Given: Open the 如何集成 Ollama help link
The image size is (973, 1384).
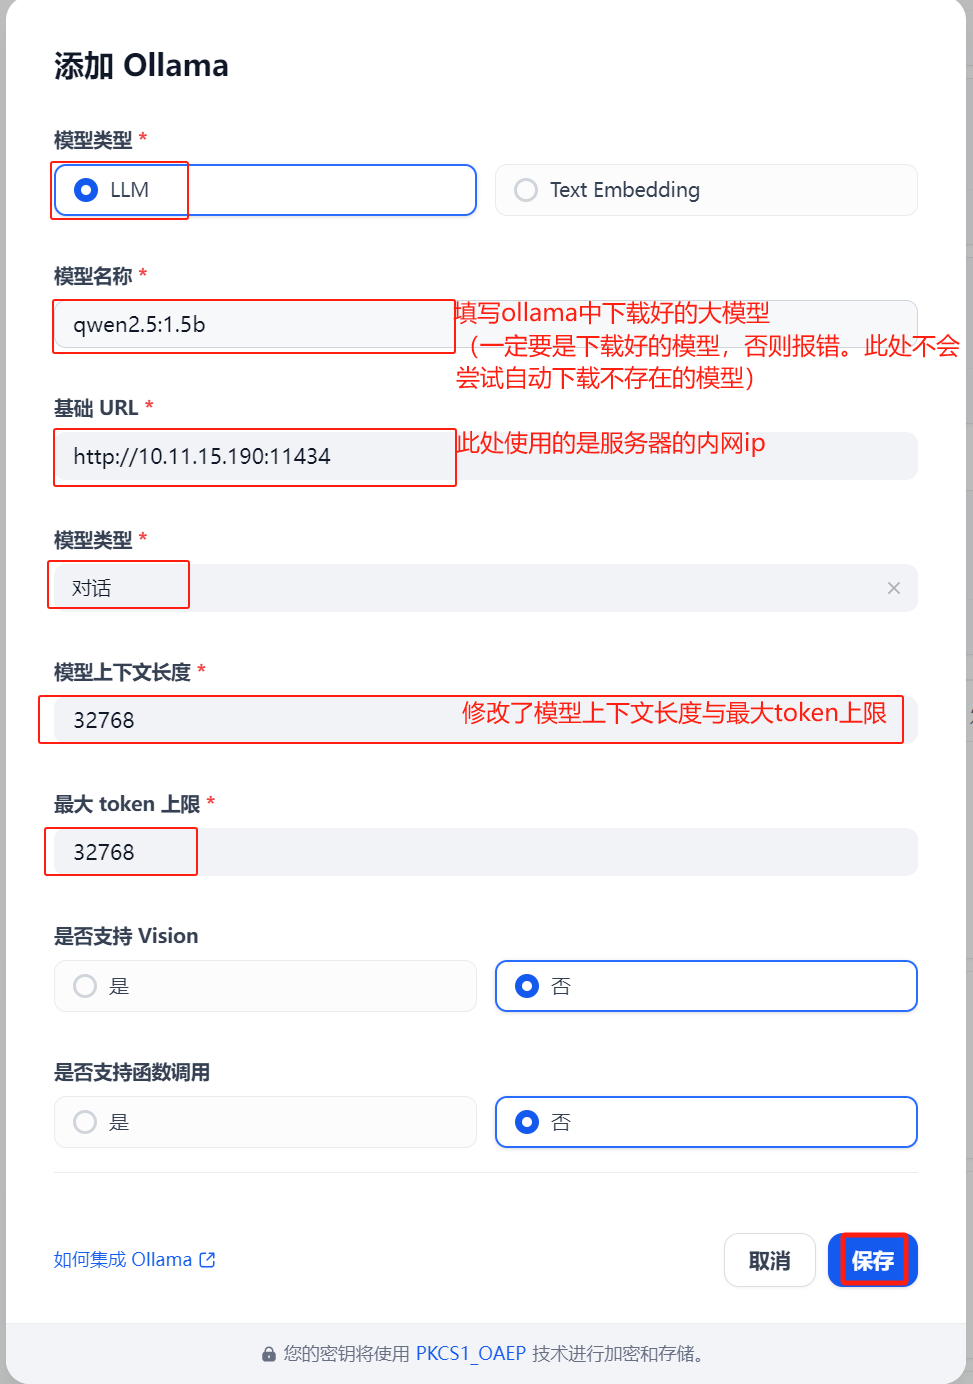Looking at the screenshot, I should (123, 1260).
